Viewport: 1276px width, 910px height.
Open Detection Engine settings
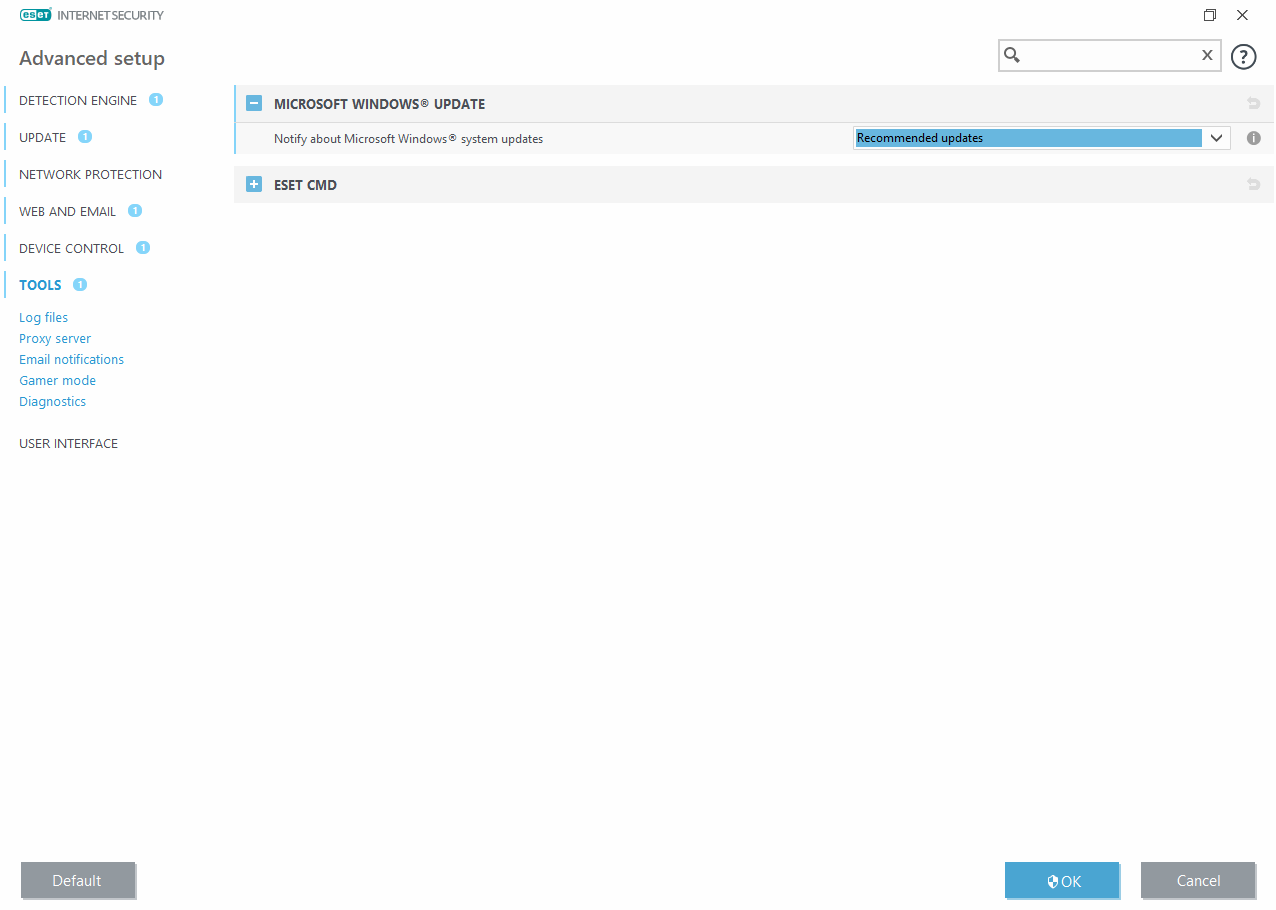click(78, 100)
